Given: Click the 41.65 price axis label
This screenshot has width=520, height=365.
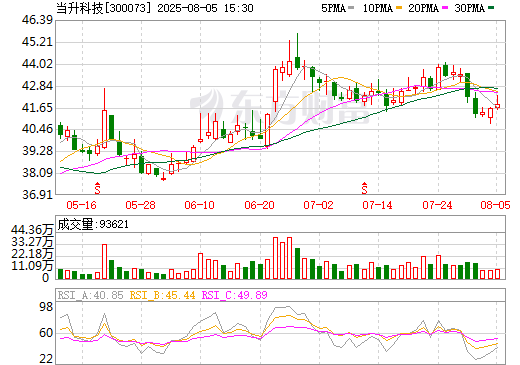Looking at the screenshot, I should click(x=37, y=108).
